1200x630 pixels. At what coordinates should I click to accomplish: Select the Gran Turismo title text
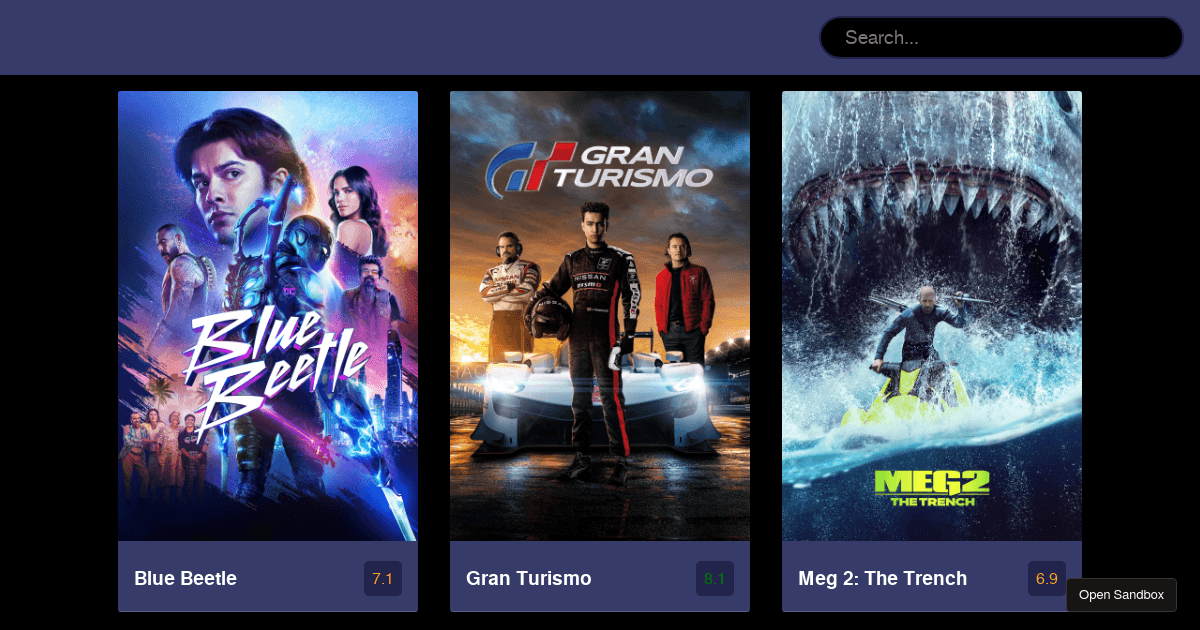529,578
